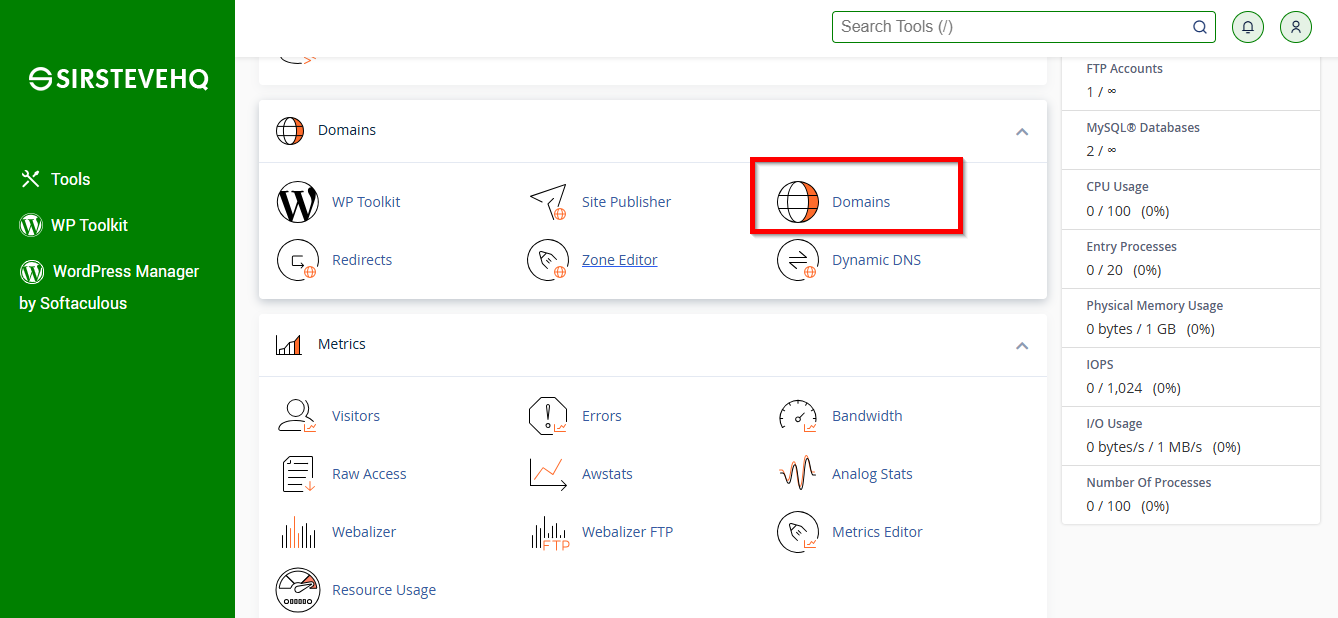Open the Metrics Editor link
The width and height of the screenshot is (1338, 618).
pos(877,532)
